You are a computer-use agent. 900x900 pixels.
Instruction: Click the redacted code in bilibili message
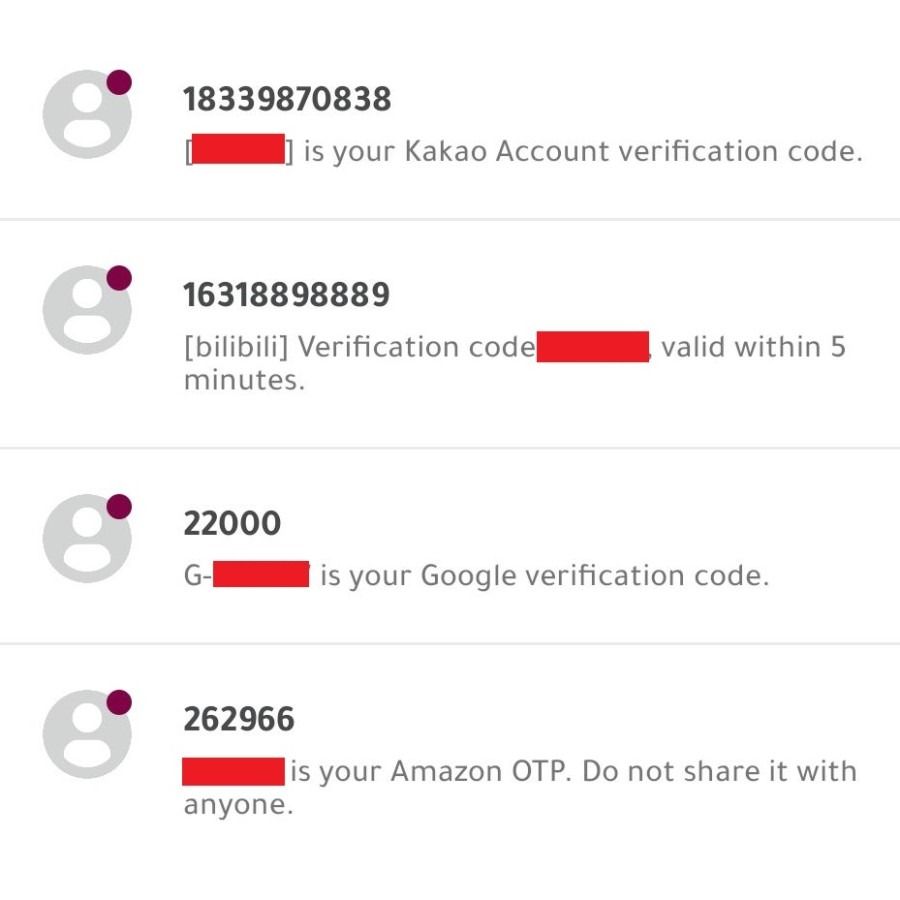coord(593,348)
